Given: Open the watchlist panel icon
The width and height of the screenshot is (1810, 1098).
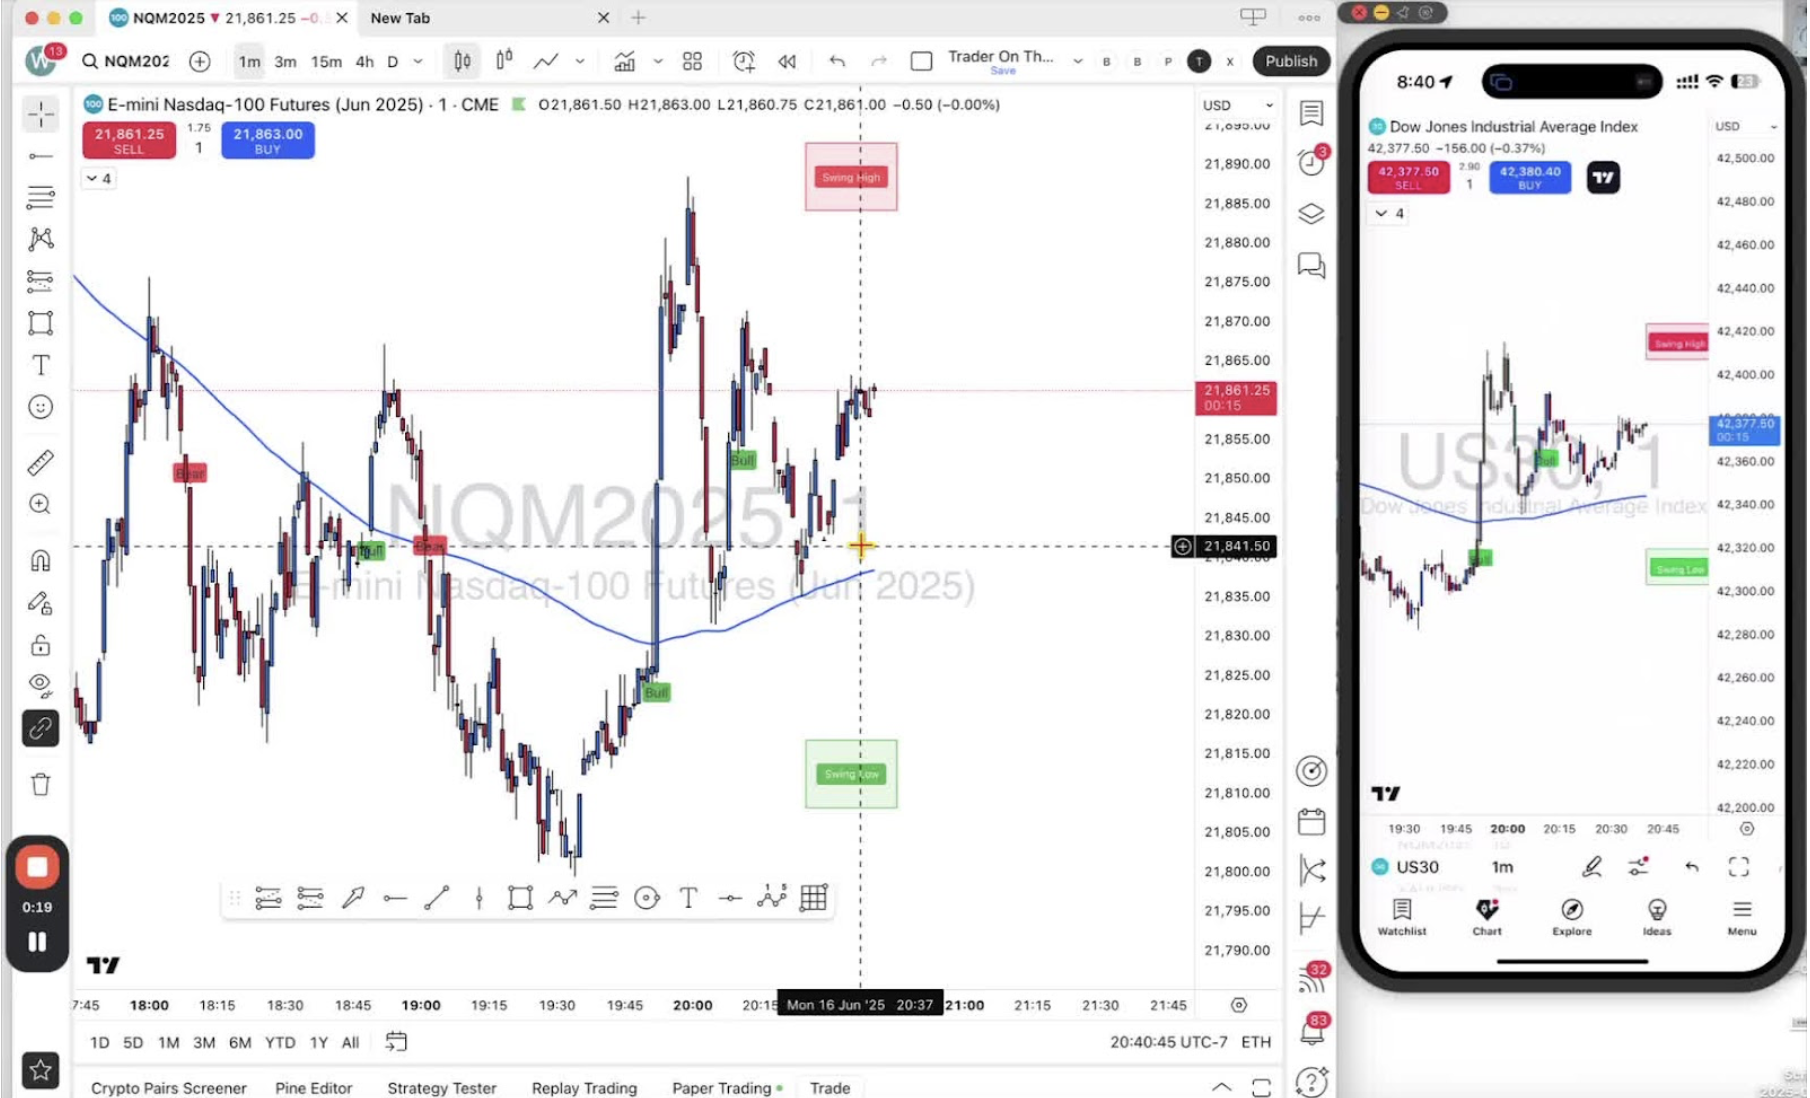Looking at the screenshot, I should [x=1311, y=113].
